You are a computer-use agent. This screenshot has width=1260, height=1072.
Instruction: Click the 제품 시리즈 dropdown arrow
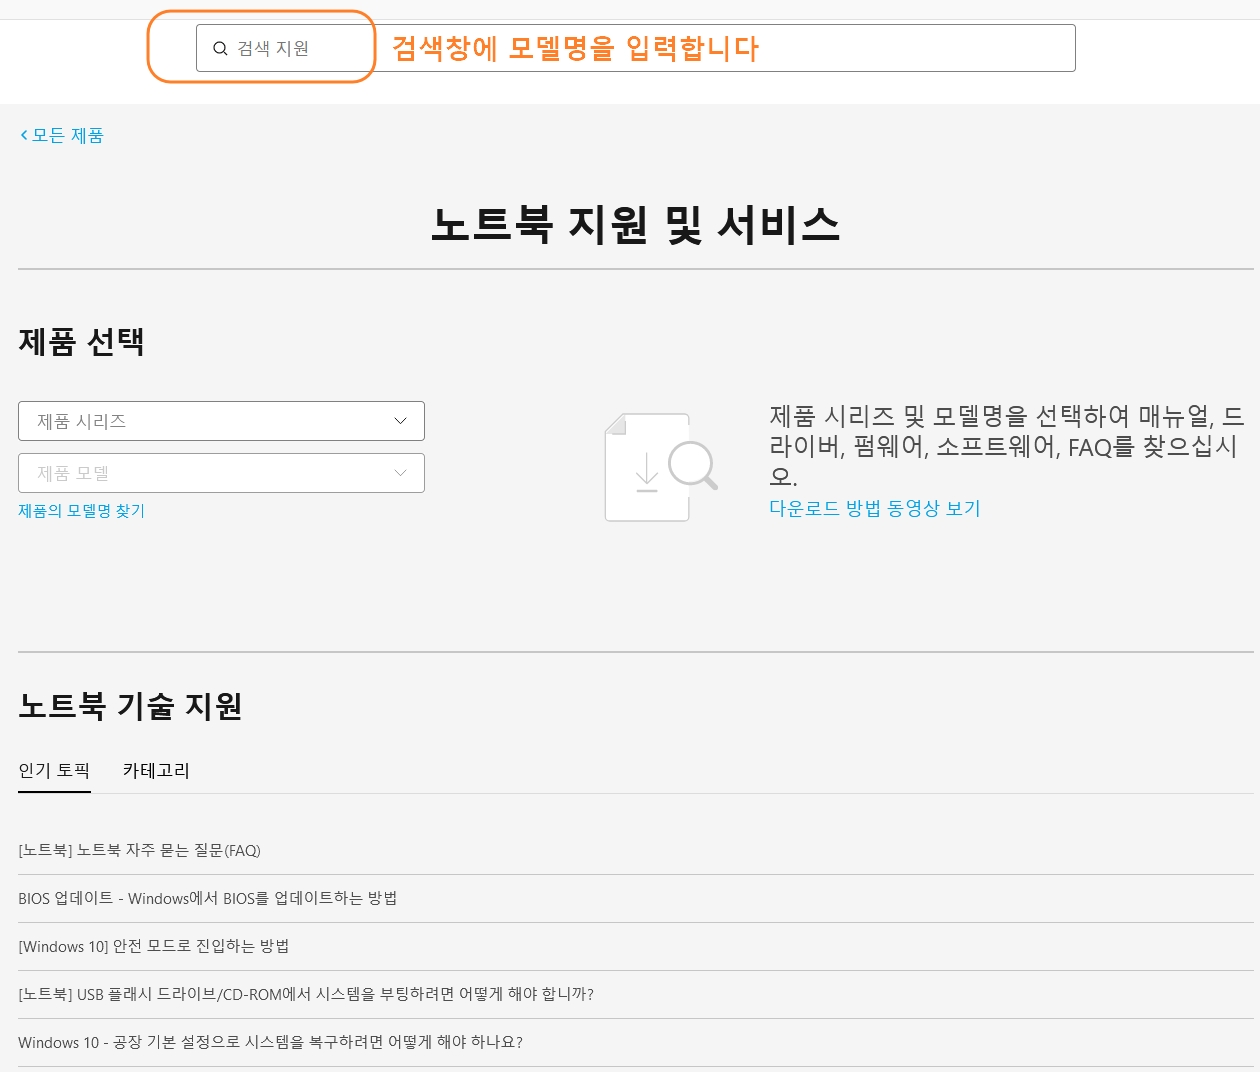(400, 421)
